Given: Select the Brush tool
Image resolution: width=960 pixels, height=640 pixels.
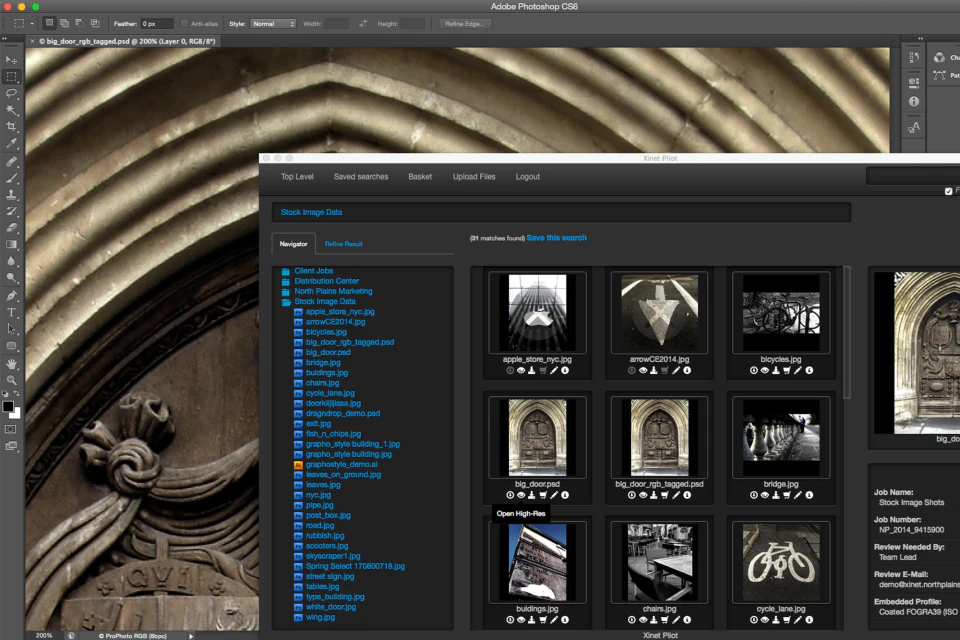Looking at the screenshot, I should click(11, 178).
